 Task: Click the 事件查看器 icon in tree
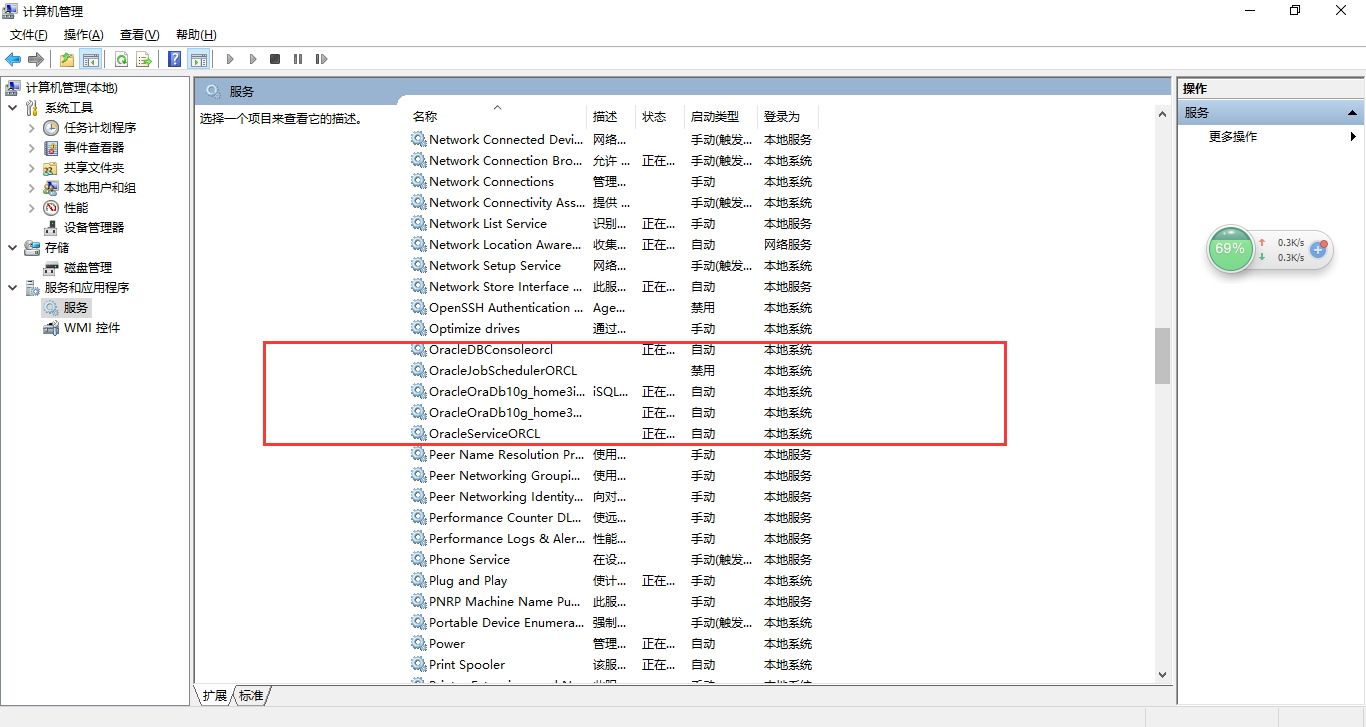[x=51, y=148]
